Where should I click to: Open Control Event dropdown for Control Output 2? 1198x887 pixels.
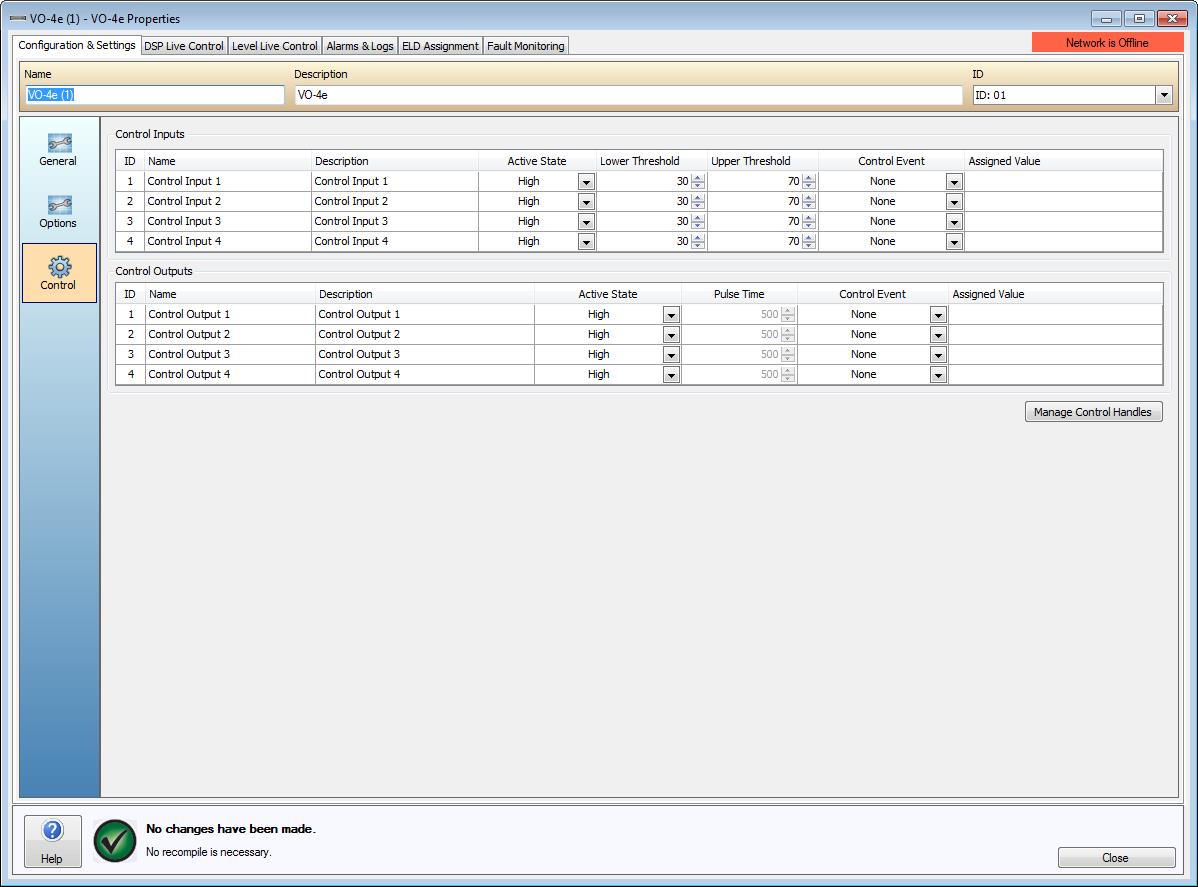(x=938, y=335)
